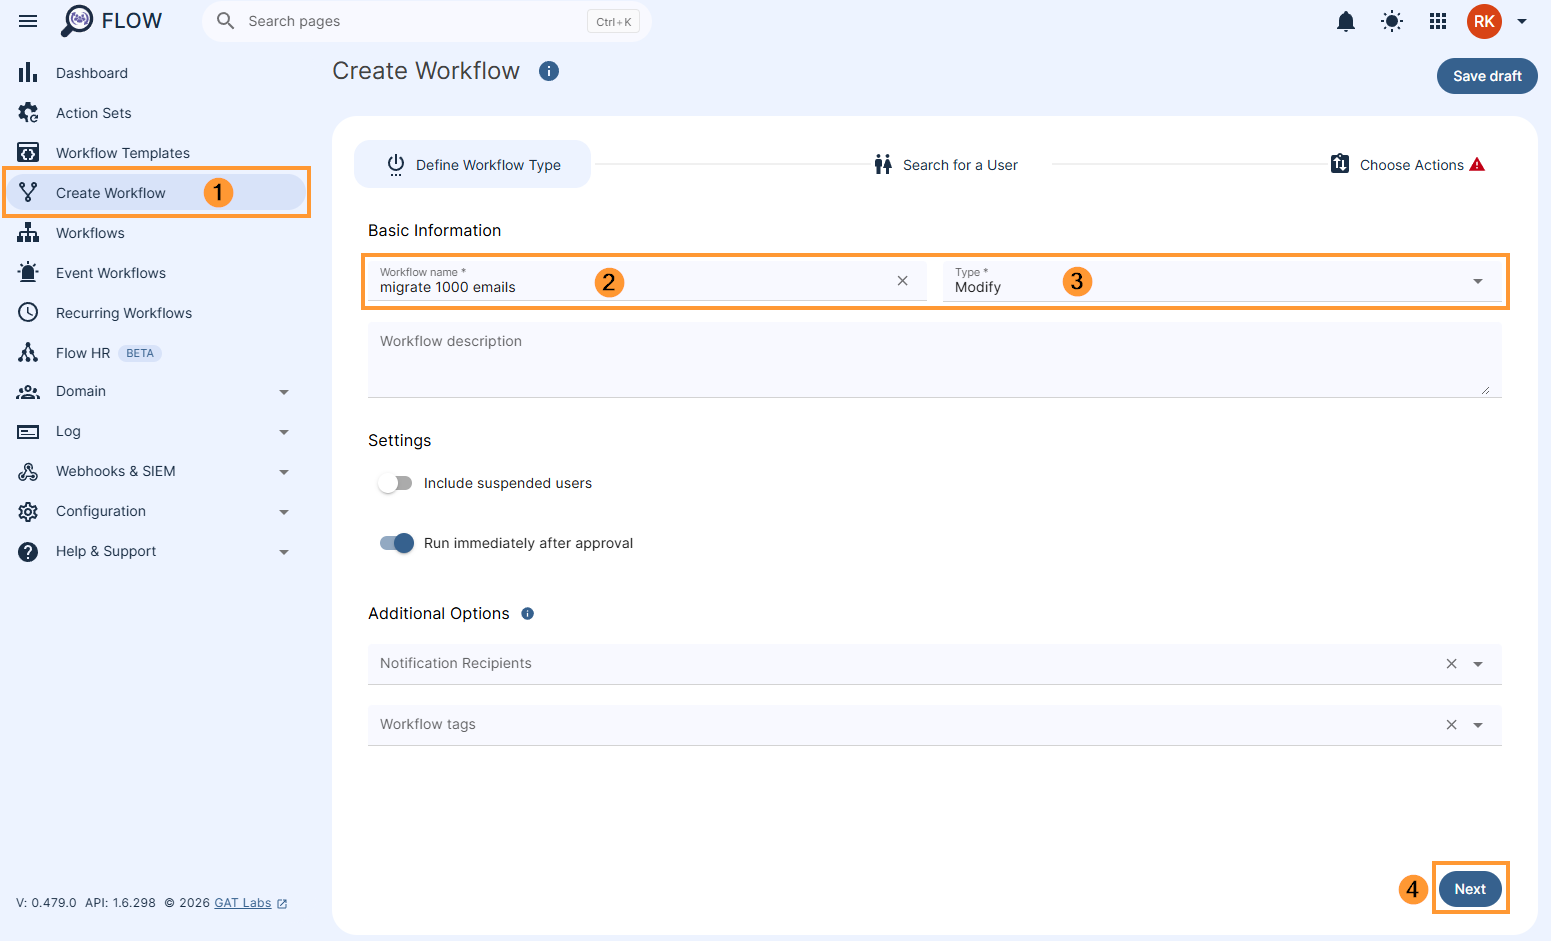
Task: Click the Event Workflows alarm icon
Action: 28,272
